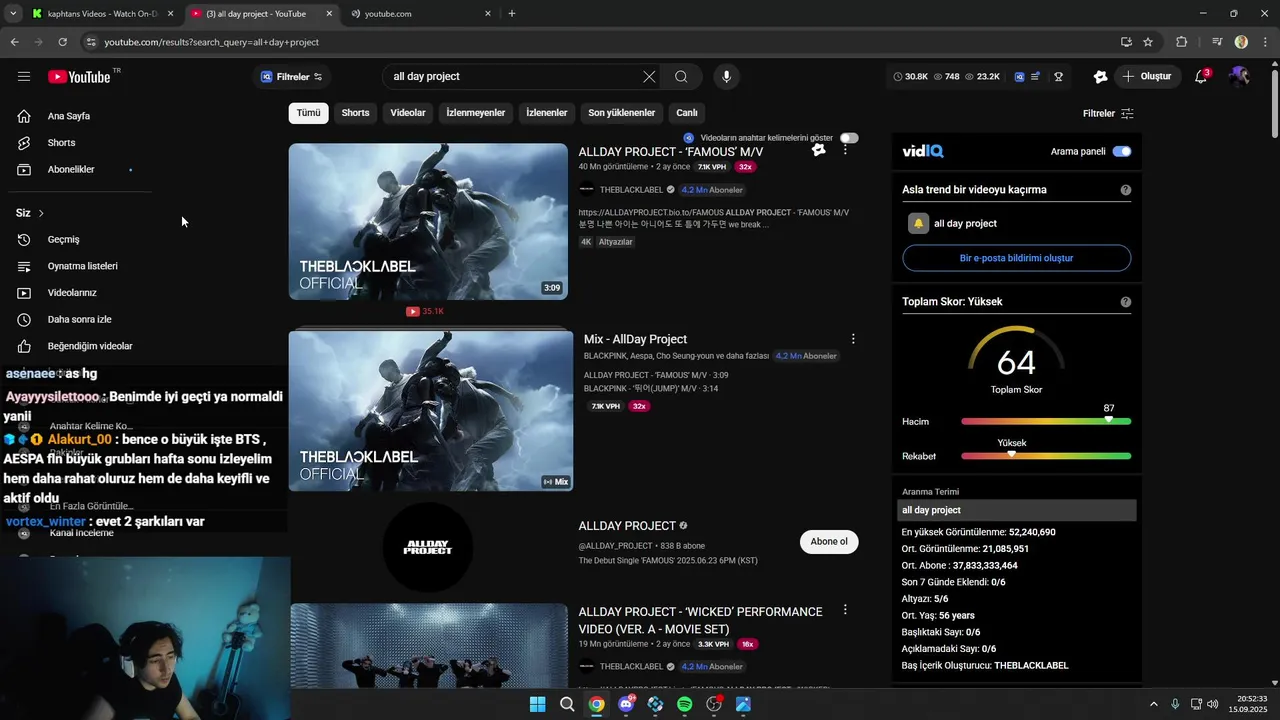Click the search magnifier button
This screenshot has height=720, width=1280.
pos(681,77)
